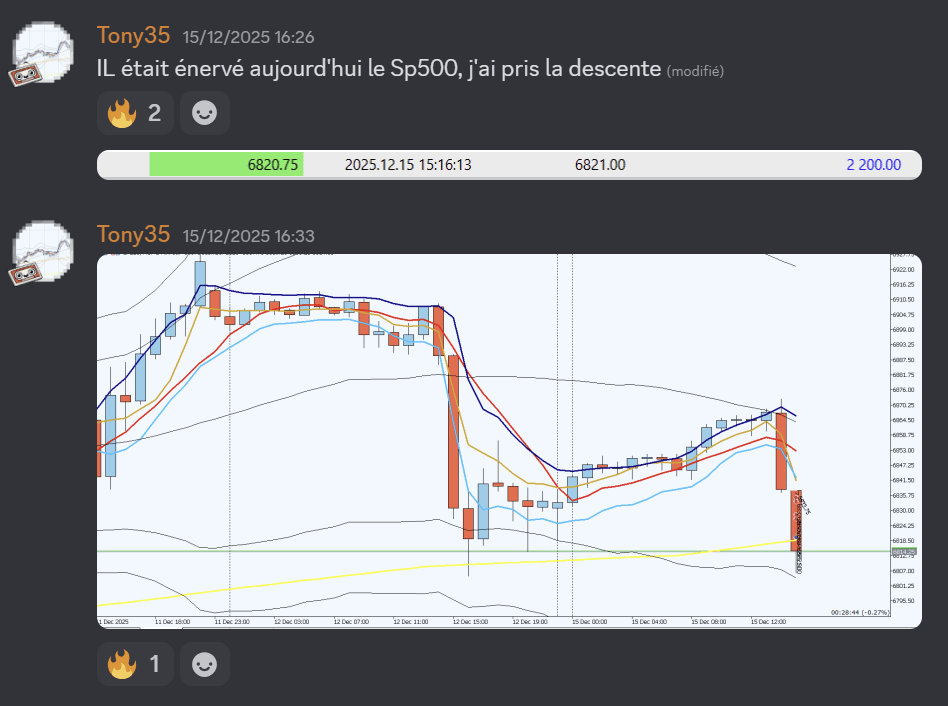Image resolution: width=948 pixels, height=706 pixels.
Task: Open add-reaction smiley under the chart image
Action: point(204,664)
